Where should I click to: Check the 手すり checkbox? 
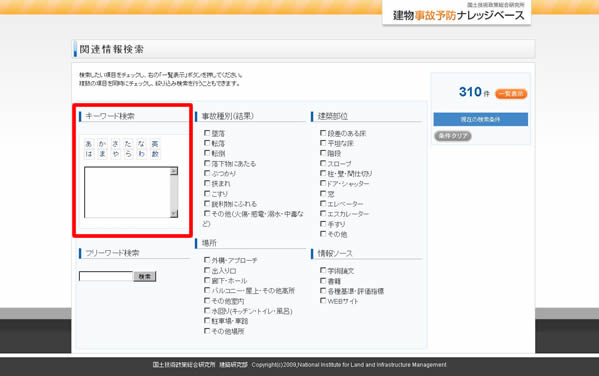323,224
